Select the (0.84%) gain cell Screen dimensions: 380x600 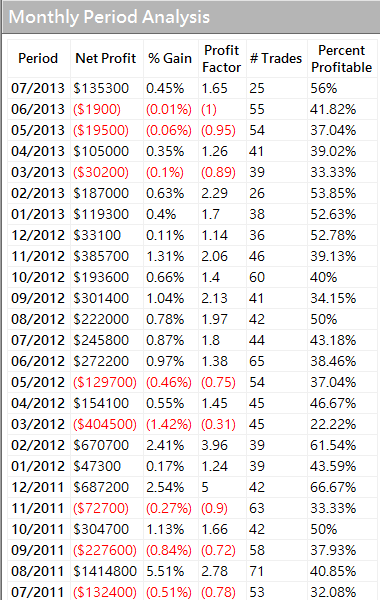(x=169, y=550)
